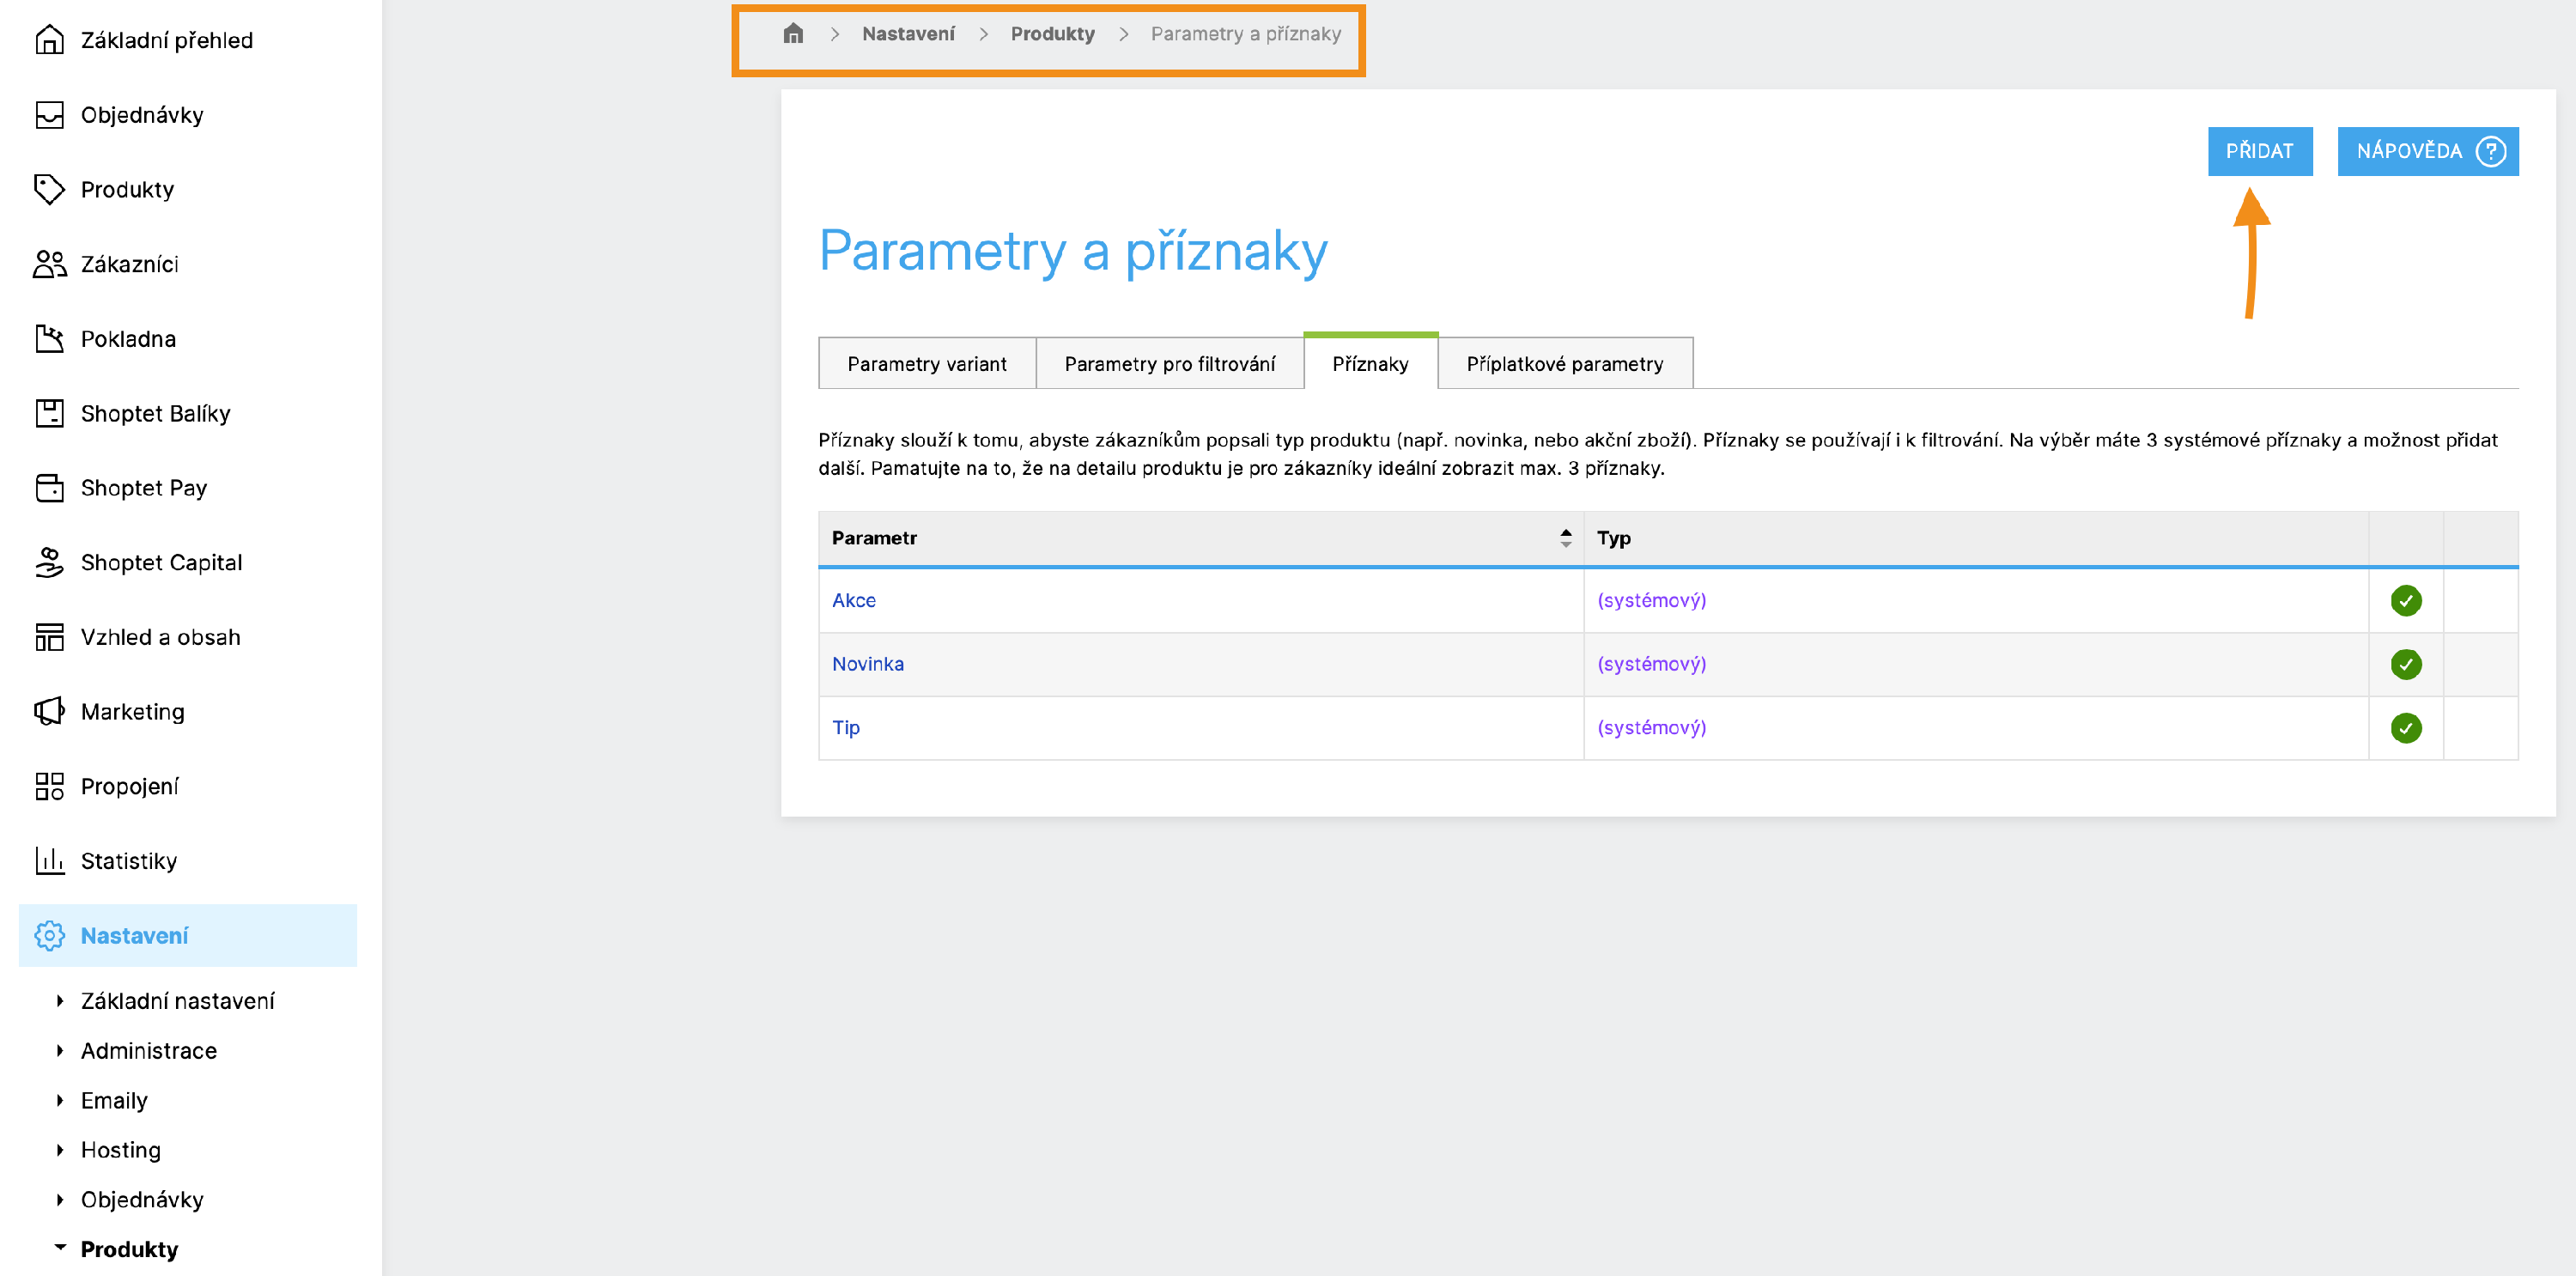Open Statistiky chart icon
Image resolution: width=2576 pixels, height=1276 pixels.
(x=49, y=860)
